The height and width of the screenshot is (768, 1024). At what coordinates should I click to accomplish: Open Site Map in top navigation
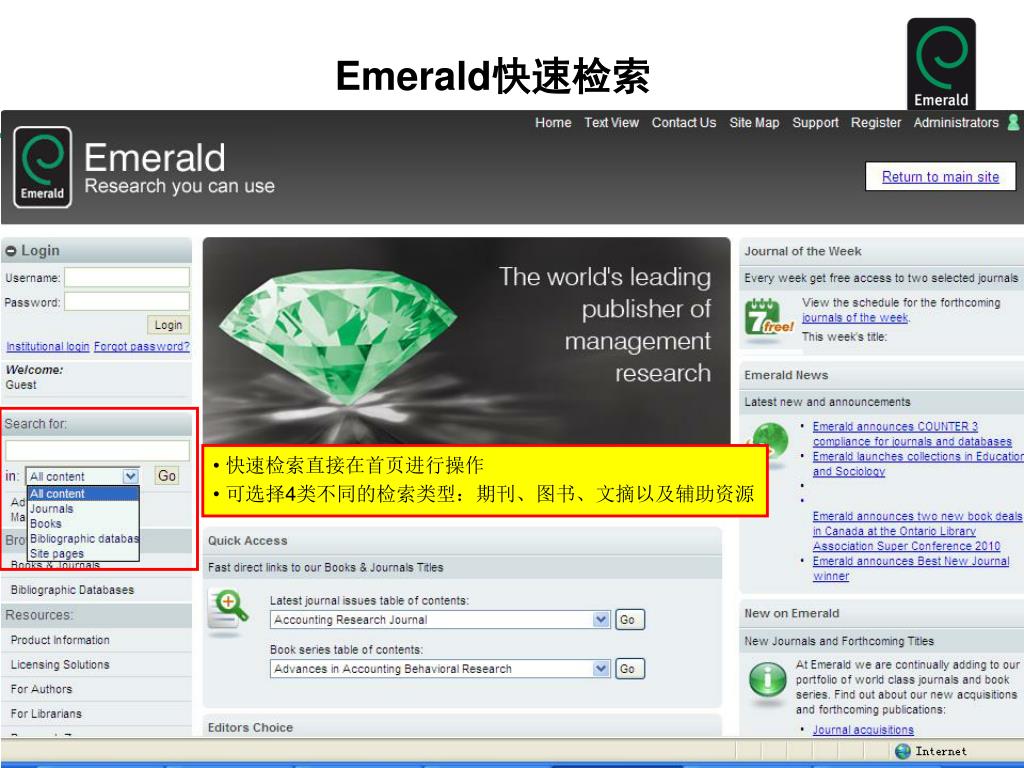(754, 123)
